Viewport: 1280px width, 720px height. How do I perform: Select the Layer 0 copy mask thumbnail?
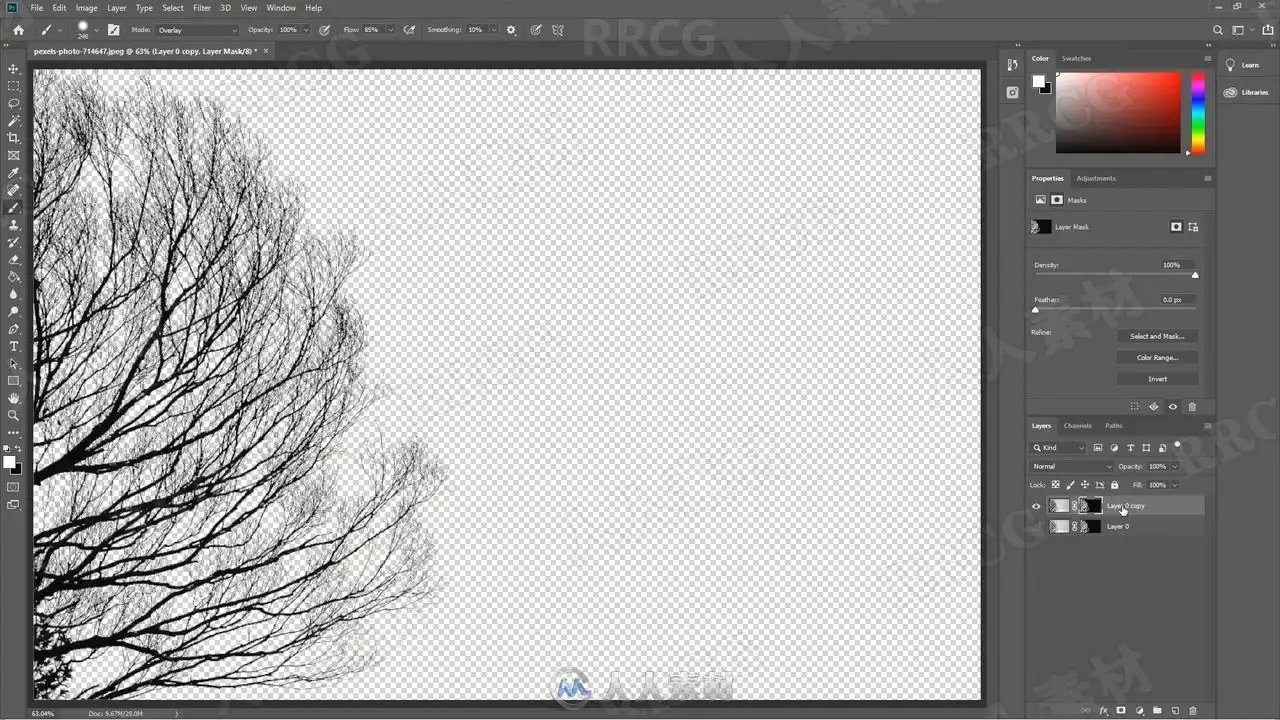[x=1091, y=506]
